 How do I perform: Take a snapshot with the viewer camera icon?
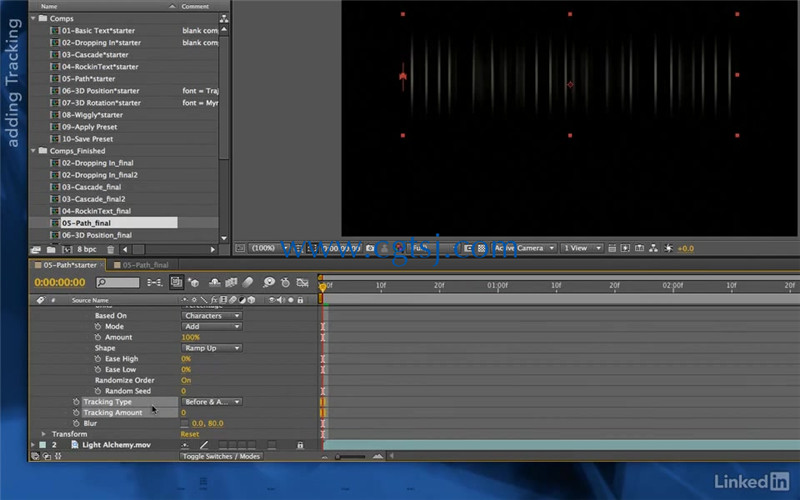coord(370,248)
